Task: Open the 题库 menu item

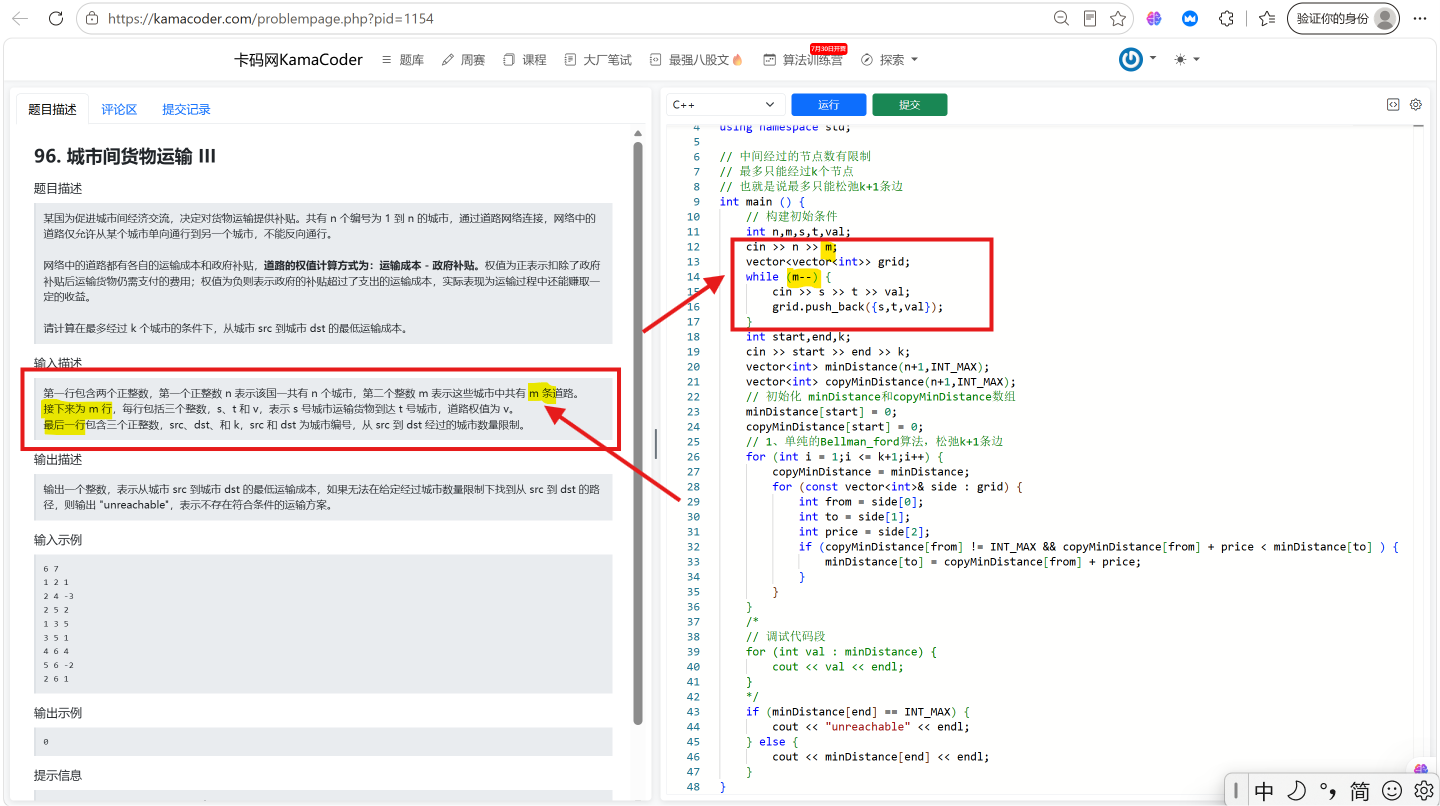Action: coord(403,60)
